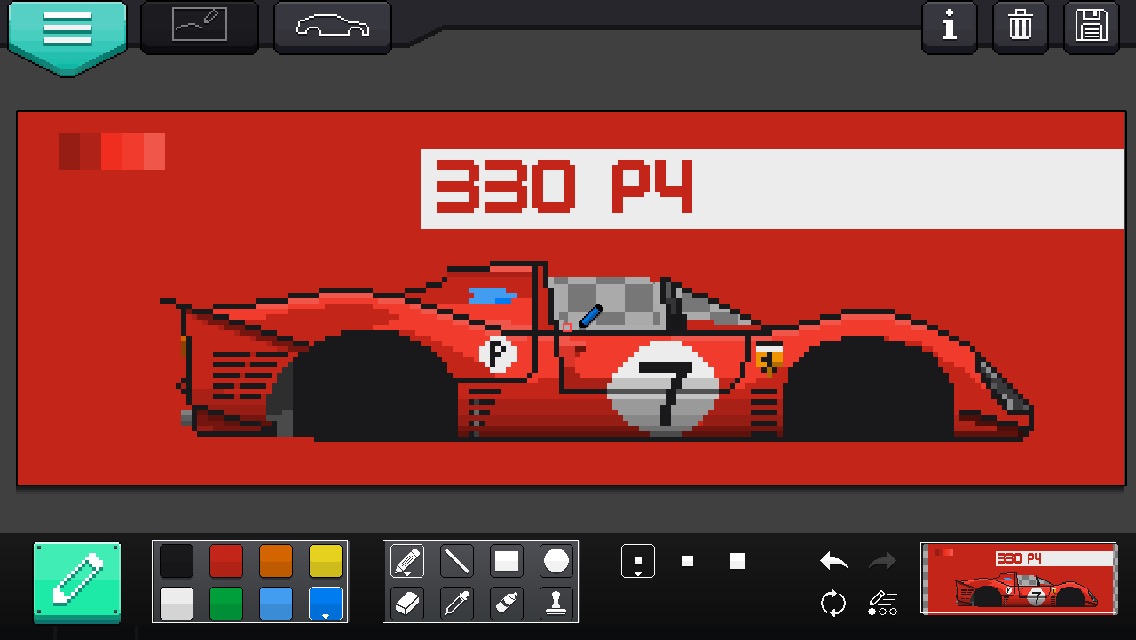Select the Eyedropper color picker tool
The height and width of the screenshot is (640, 1136).
tap(456, 603)
